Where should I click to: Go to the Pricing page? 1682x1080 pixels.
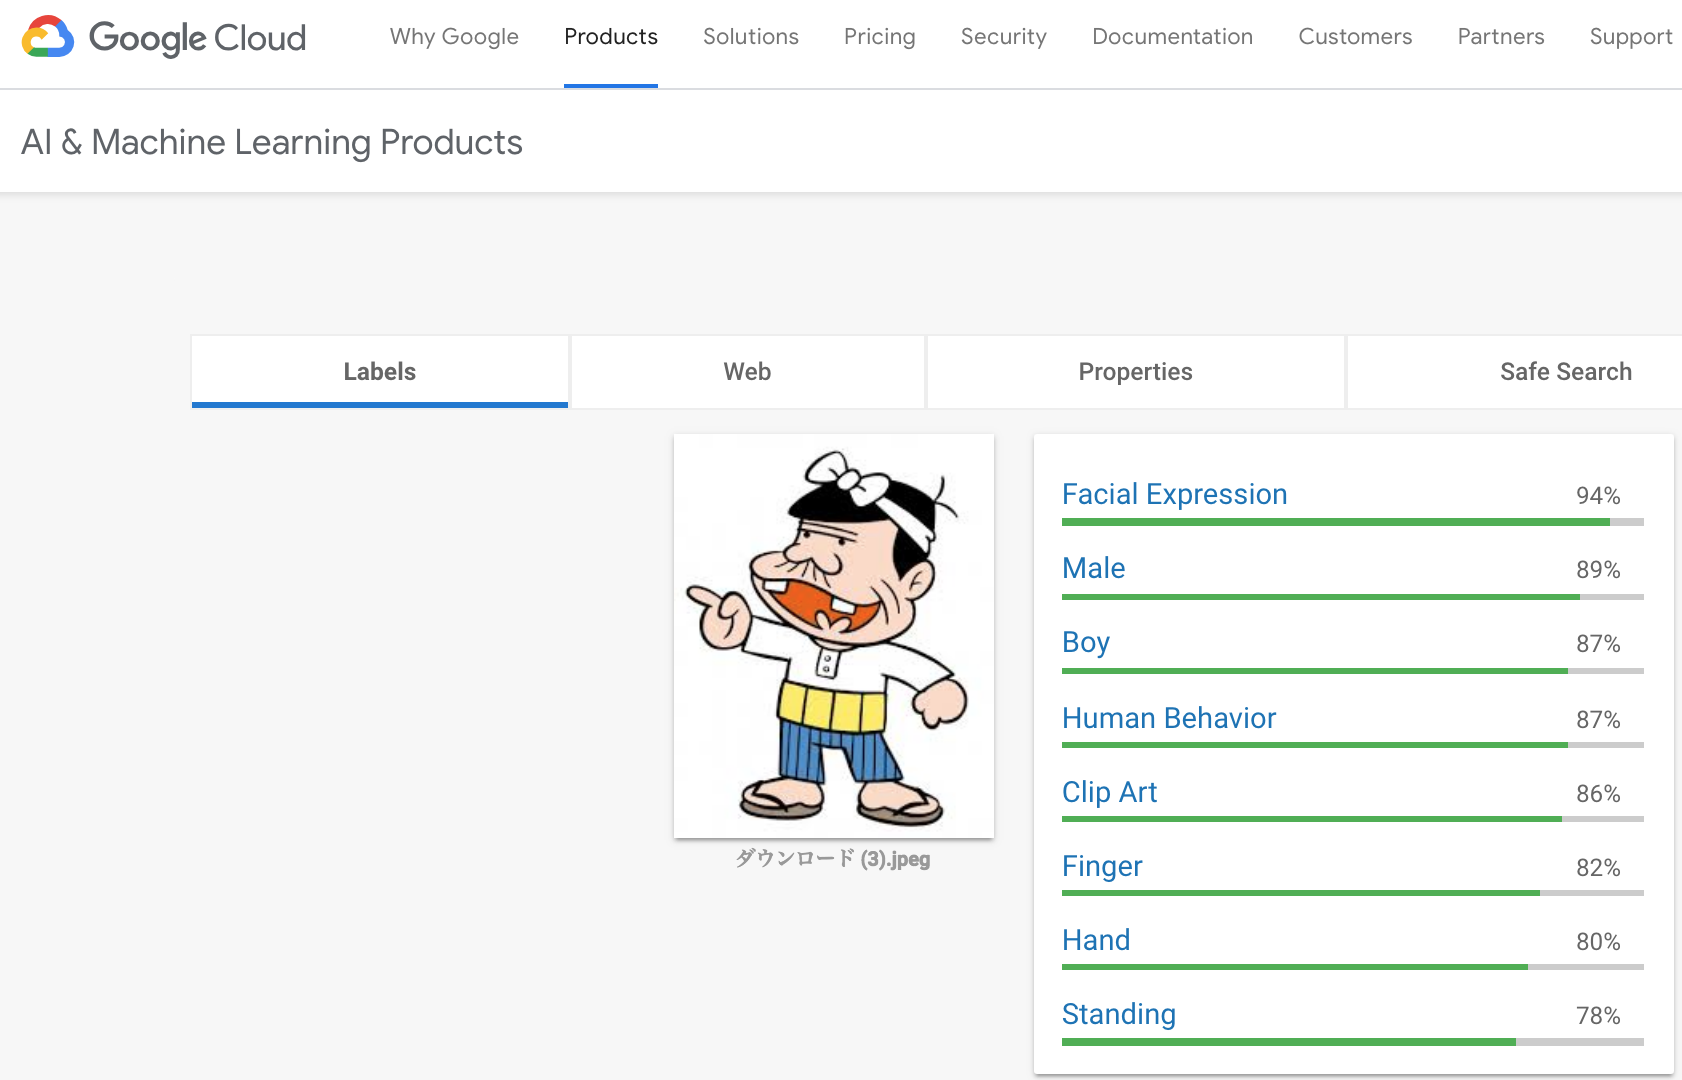coord(880,37)
